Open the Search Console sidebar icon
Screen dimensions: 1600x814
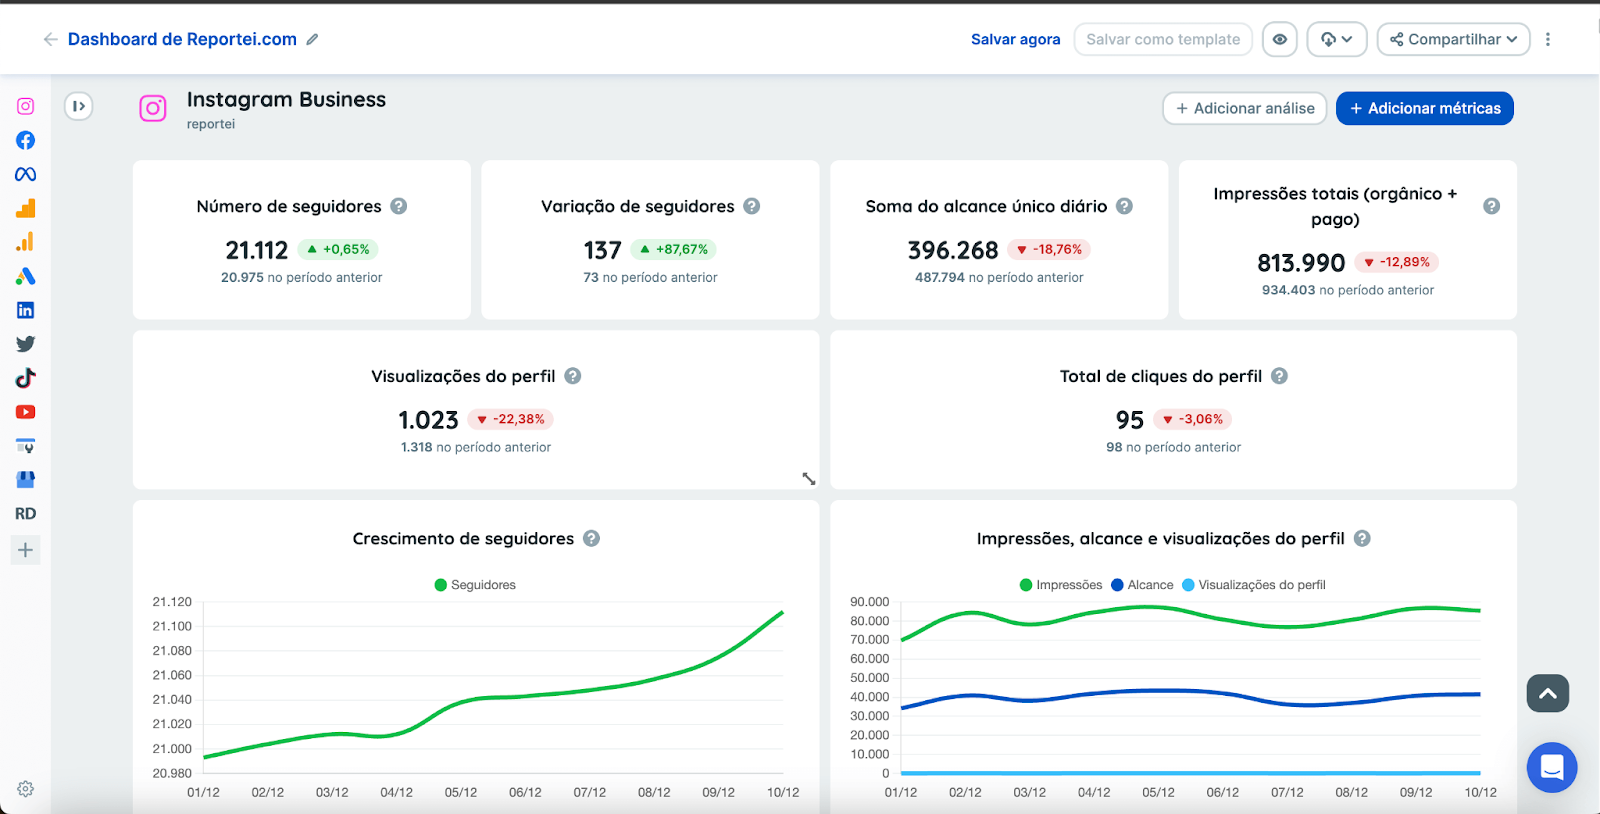click(x=26, y=446)
